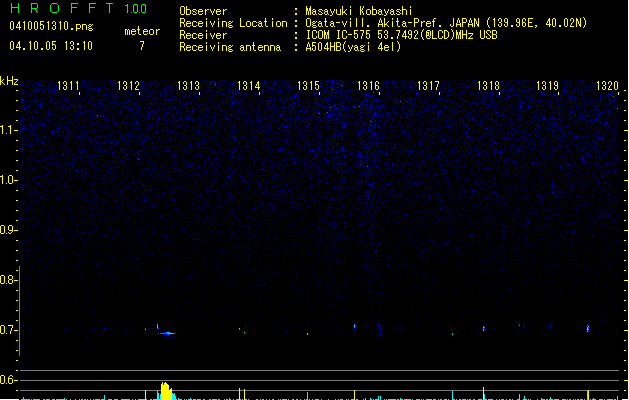Viewport: 629px width, 400px height.
Task: Click the bright magenta meteor echo in spectrogram
Action: (x=167, y=333)
